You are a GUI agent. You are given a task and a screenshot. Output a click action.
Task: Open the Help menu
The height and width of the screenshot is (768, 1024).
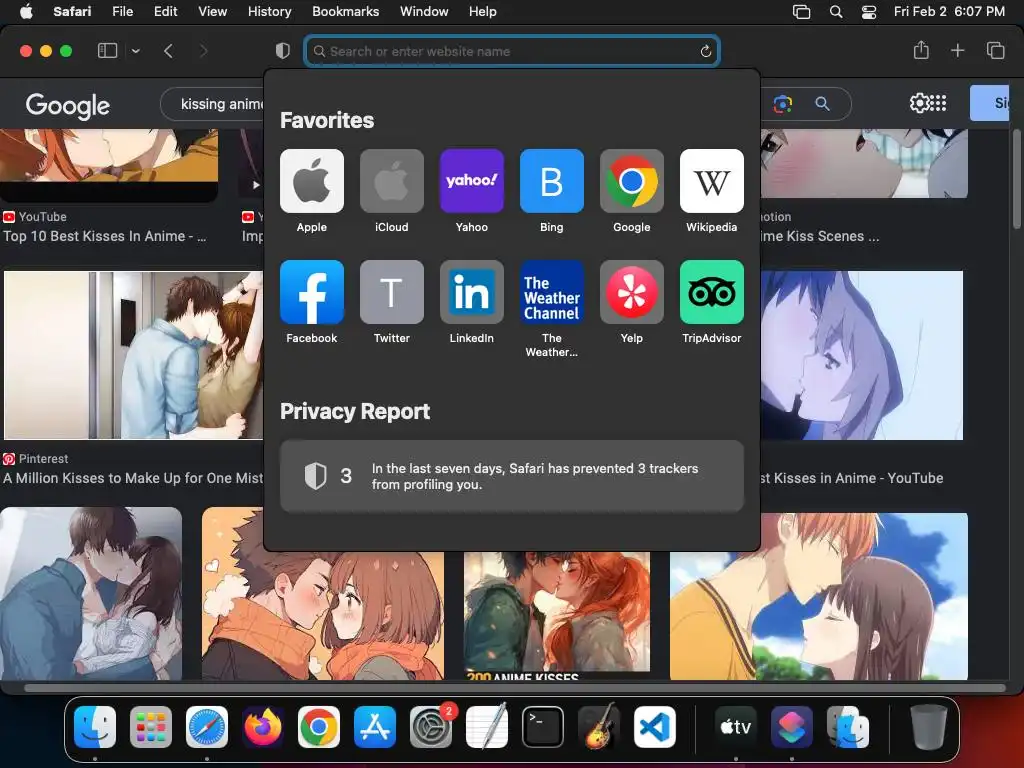[483, 12]
